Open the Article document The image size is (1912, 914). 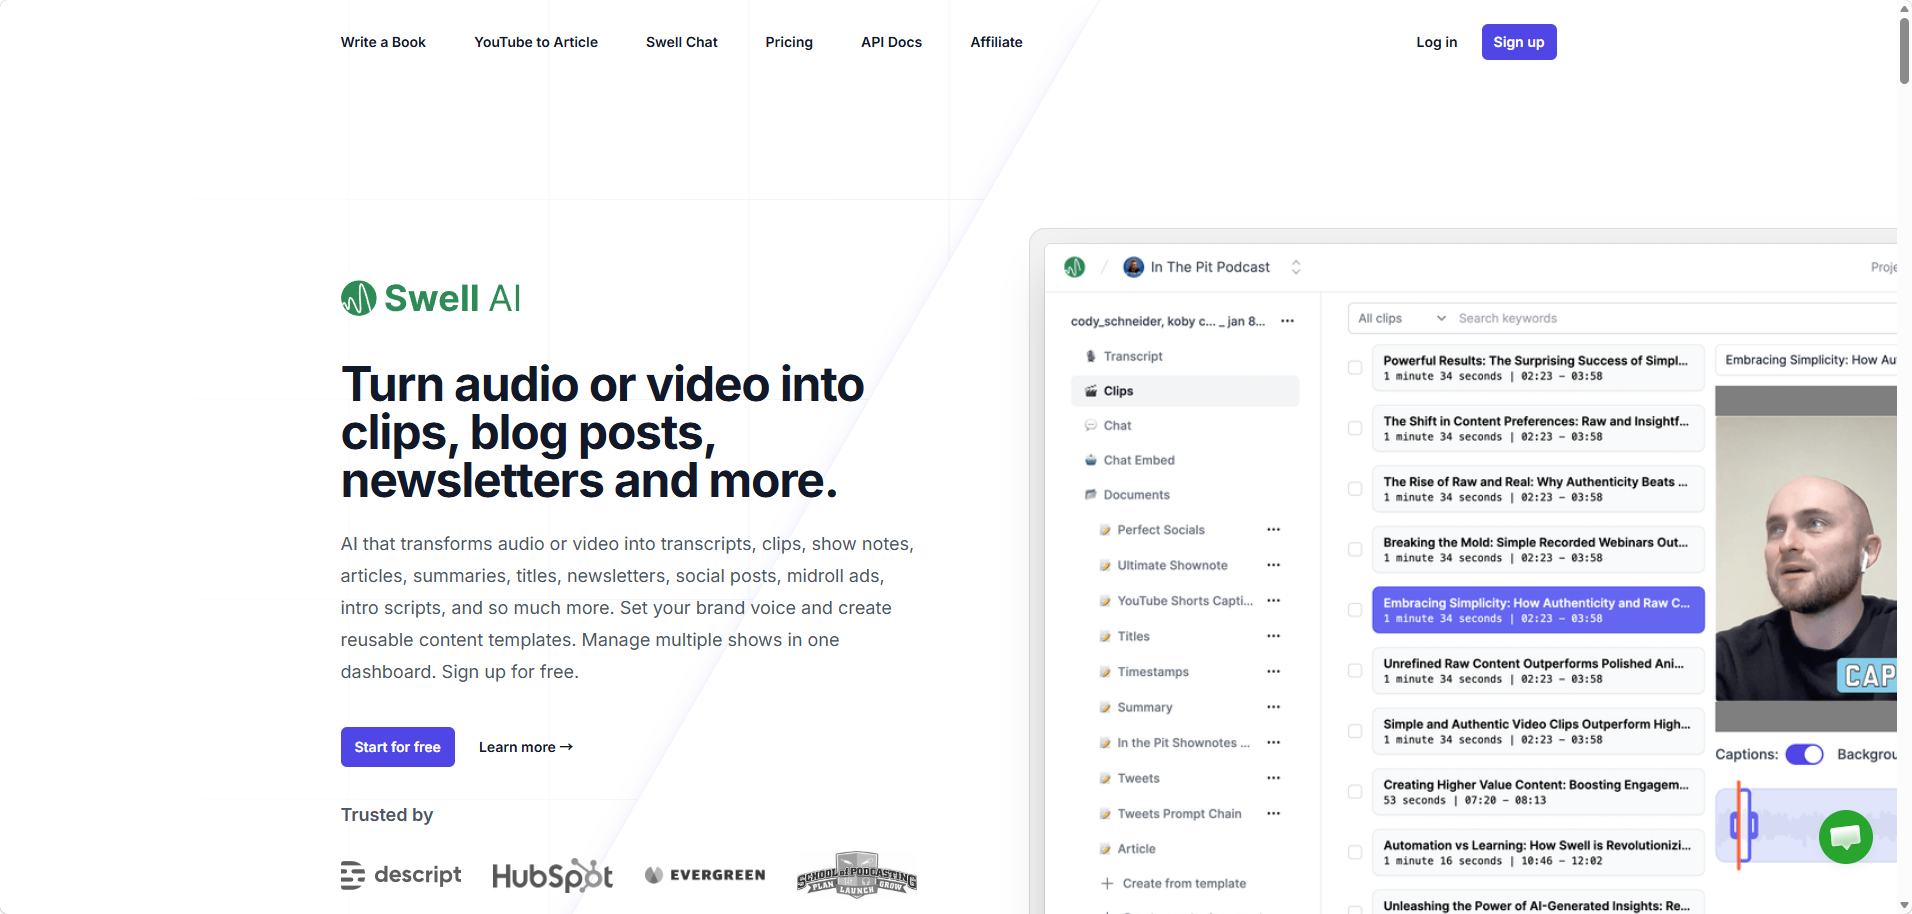(1136, 849)
